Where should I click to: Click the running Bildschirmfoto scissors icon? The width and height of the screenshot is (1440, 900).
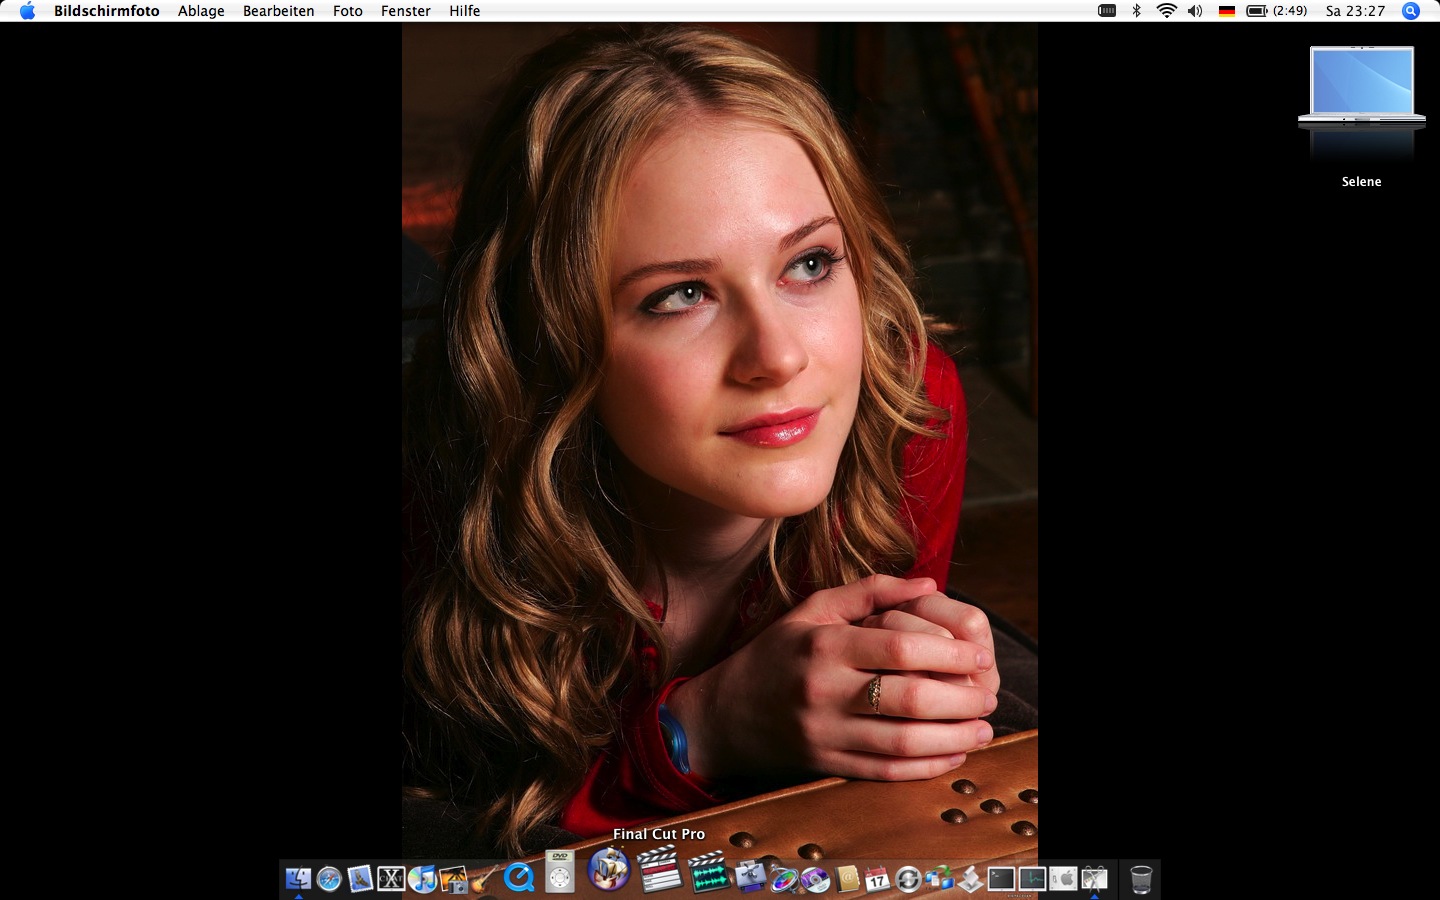[x=1094, y=879]
